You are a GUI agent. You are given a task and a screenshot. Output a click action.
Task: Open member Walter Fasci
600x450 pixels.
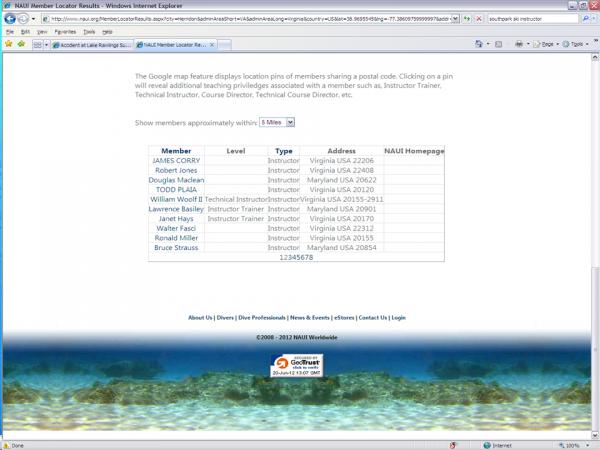pyautogui.click(x=176, y=228)
